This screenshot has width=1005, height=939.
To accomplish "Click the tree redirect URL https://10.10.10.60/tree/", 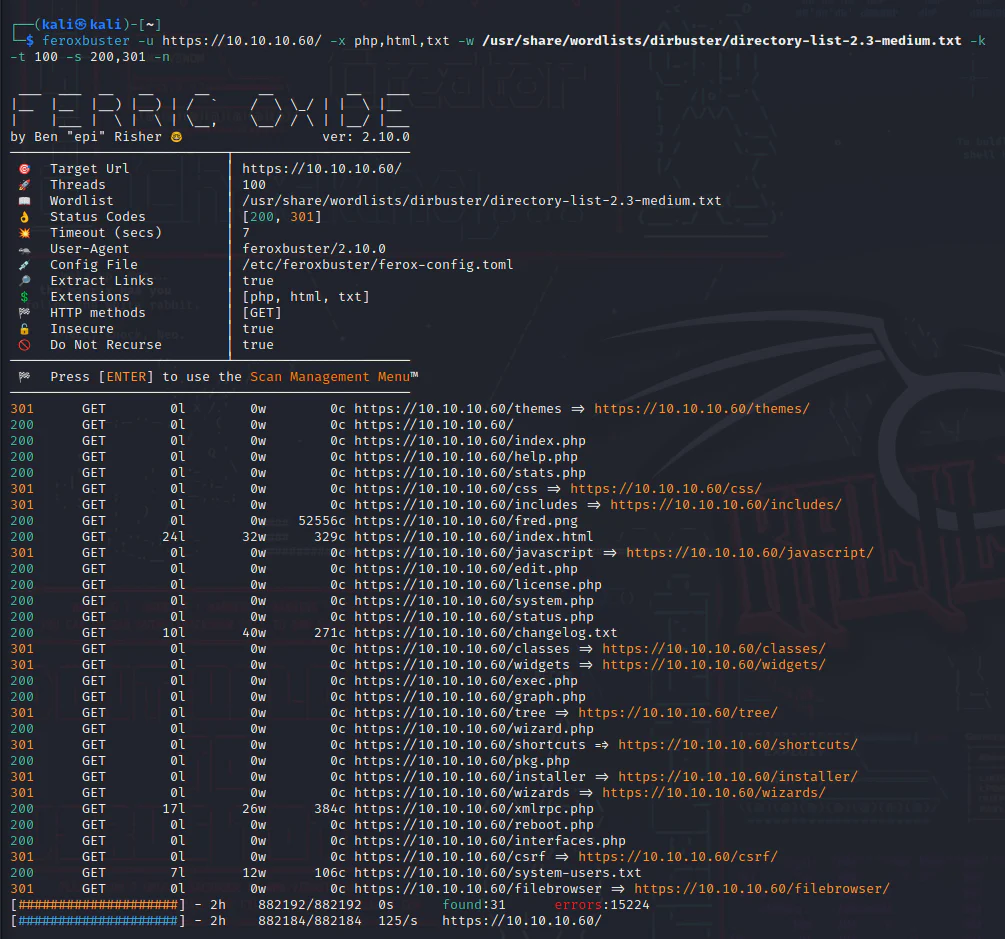I will pos(677,713).
